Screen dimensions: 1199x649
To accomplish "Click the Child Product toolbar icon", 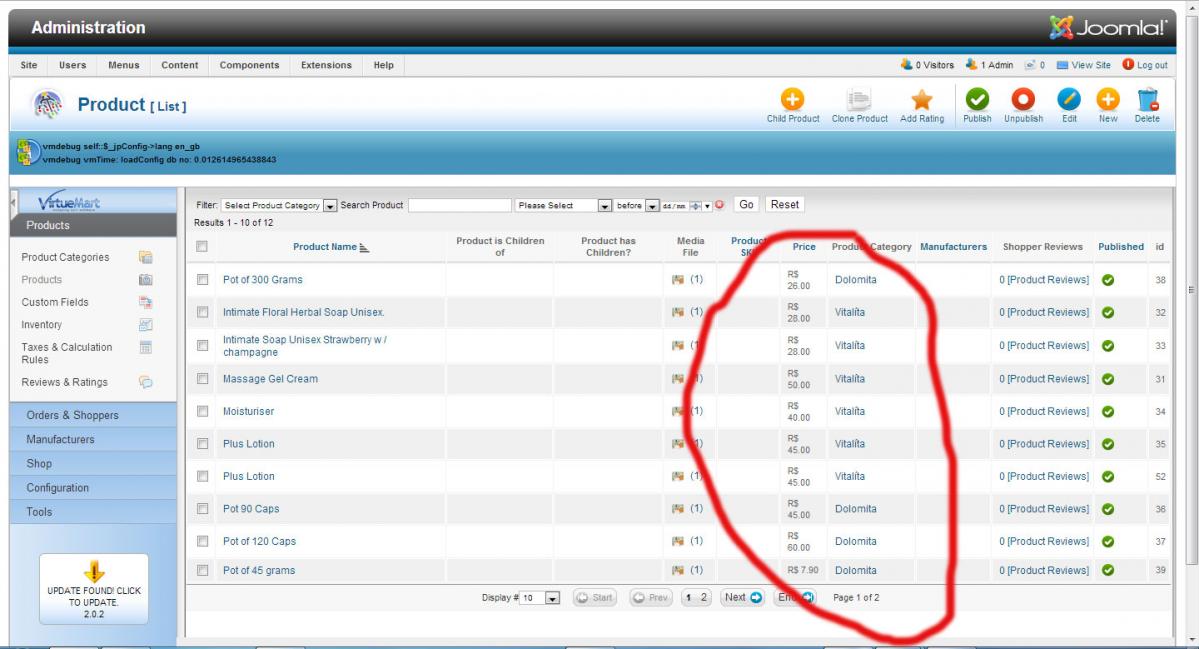I will point(792,99).
